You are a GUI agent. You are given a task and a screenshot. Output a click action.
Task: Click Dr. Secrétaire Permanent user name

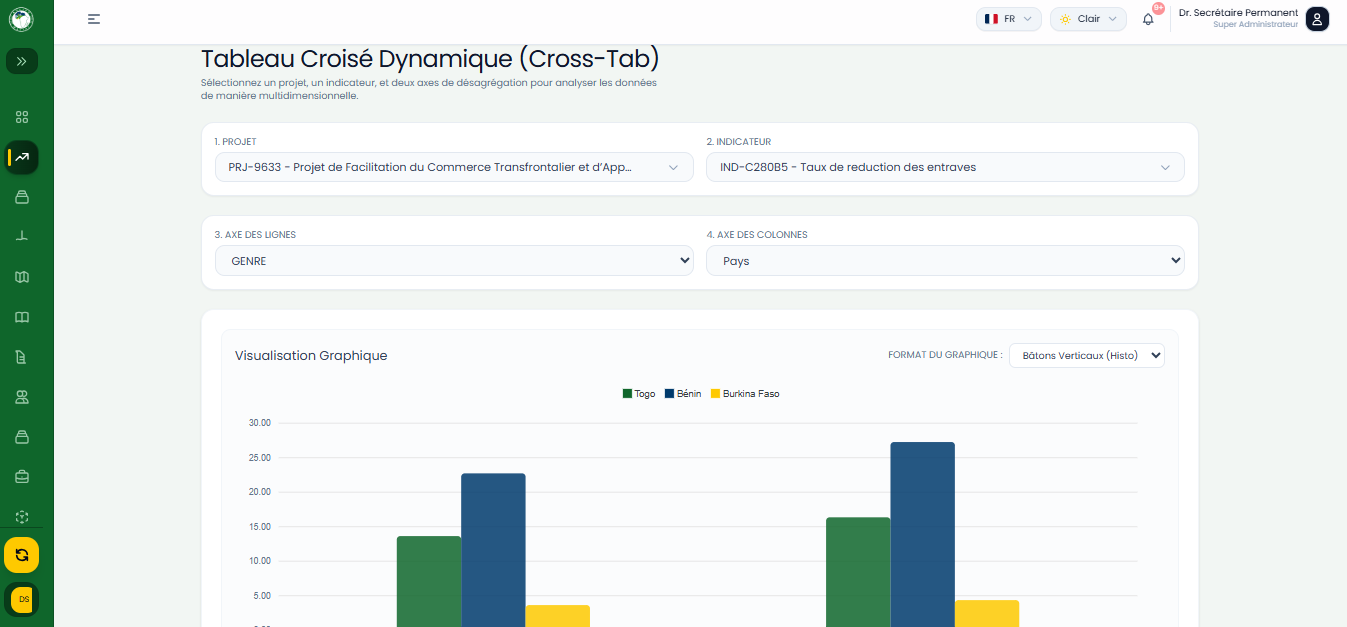[x=1238, y=13]
